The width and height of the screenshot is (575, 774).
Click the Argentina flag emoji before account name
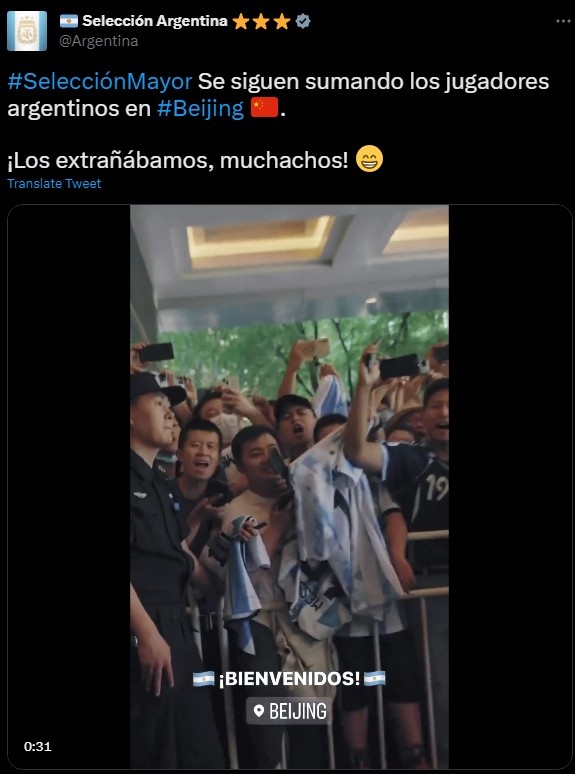[69, 21]
